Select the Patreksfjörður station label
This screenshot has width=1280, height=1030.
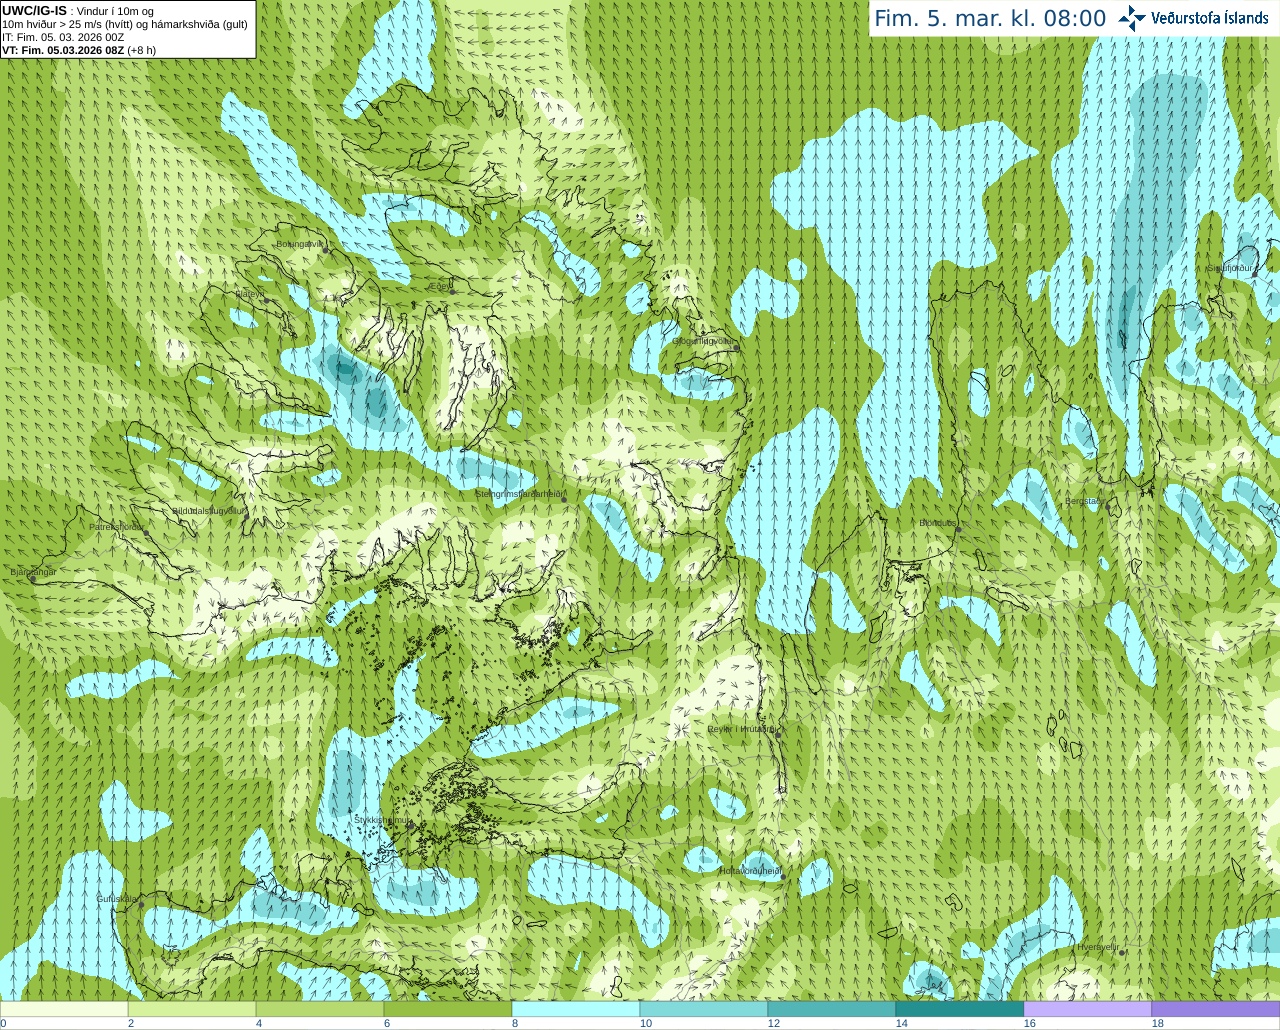pyautogui.click(x=117, y=526)
